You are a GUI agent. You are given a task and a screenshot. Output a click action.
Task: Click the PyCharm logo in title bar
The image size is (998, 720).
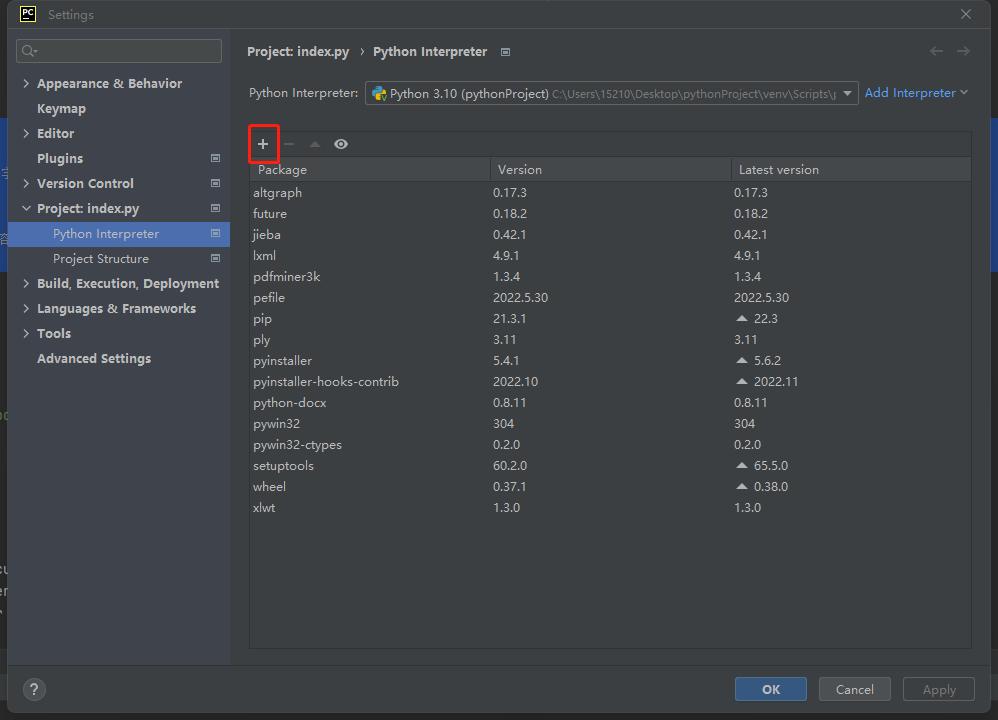pos(28,14)
